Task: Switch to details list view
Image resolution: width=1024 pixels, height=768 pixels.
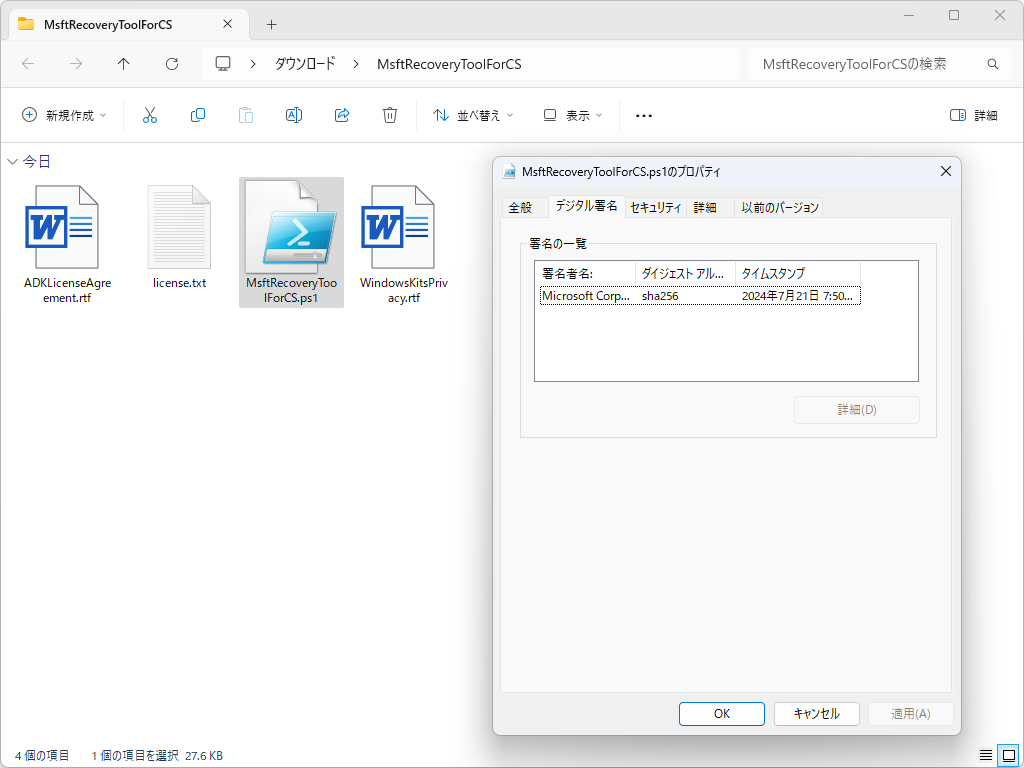Action: coord(985,755)
